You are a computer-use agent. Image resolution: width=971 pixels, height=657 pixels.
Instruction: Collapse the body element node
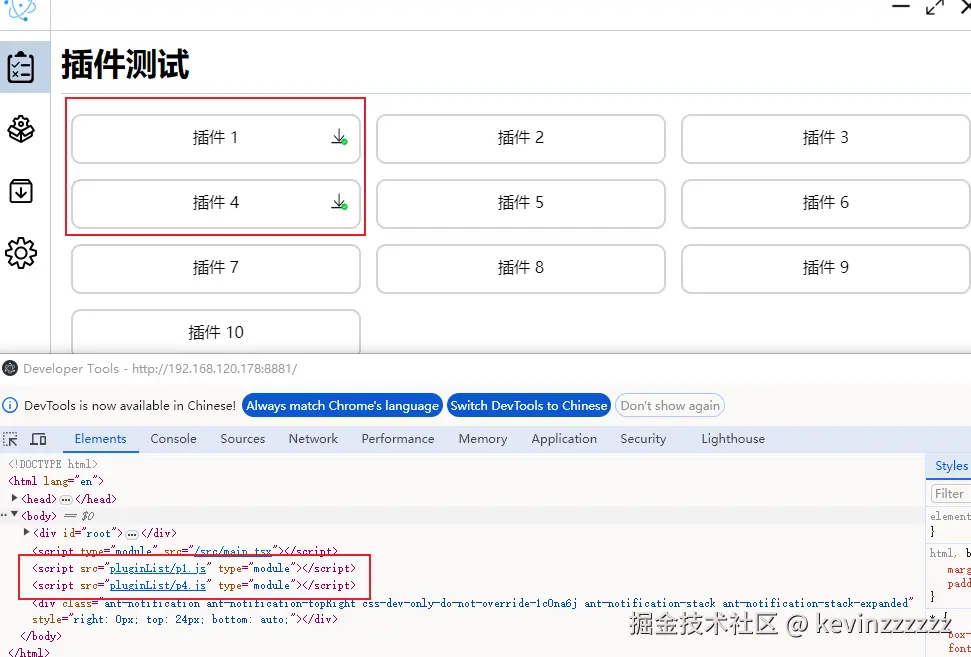(x=15, y=515)
